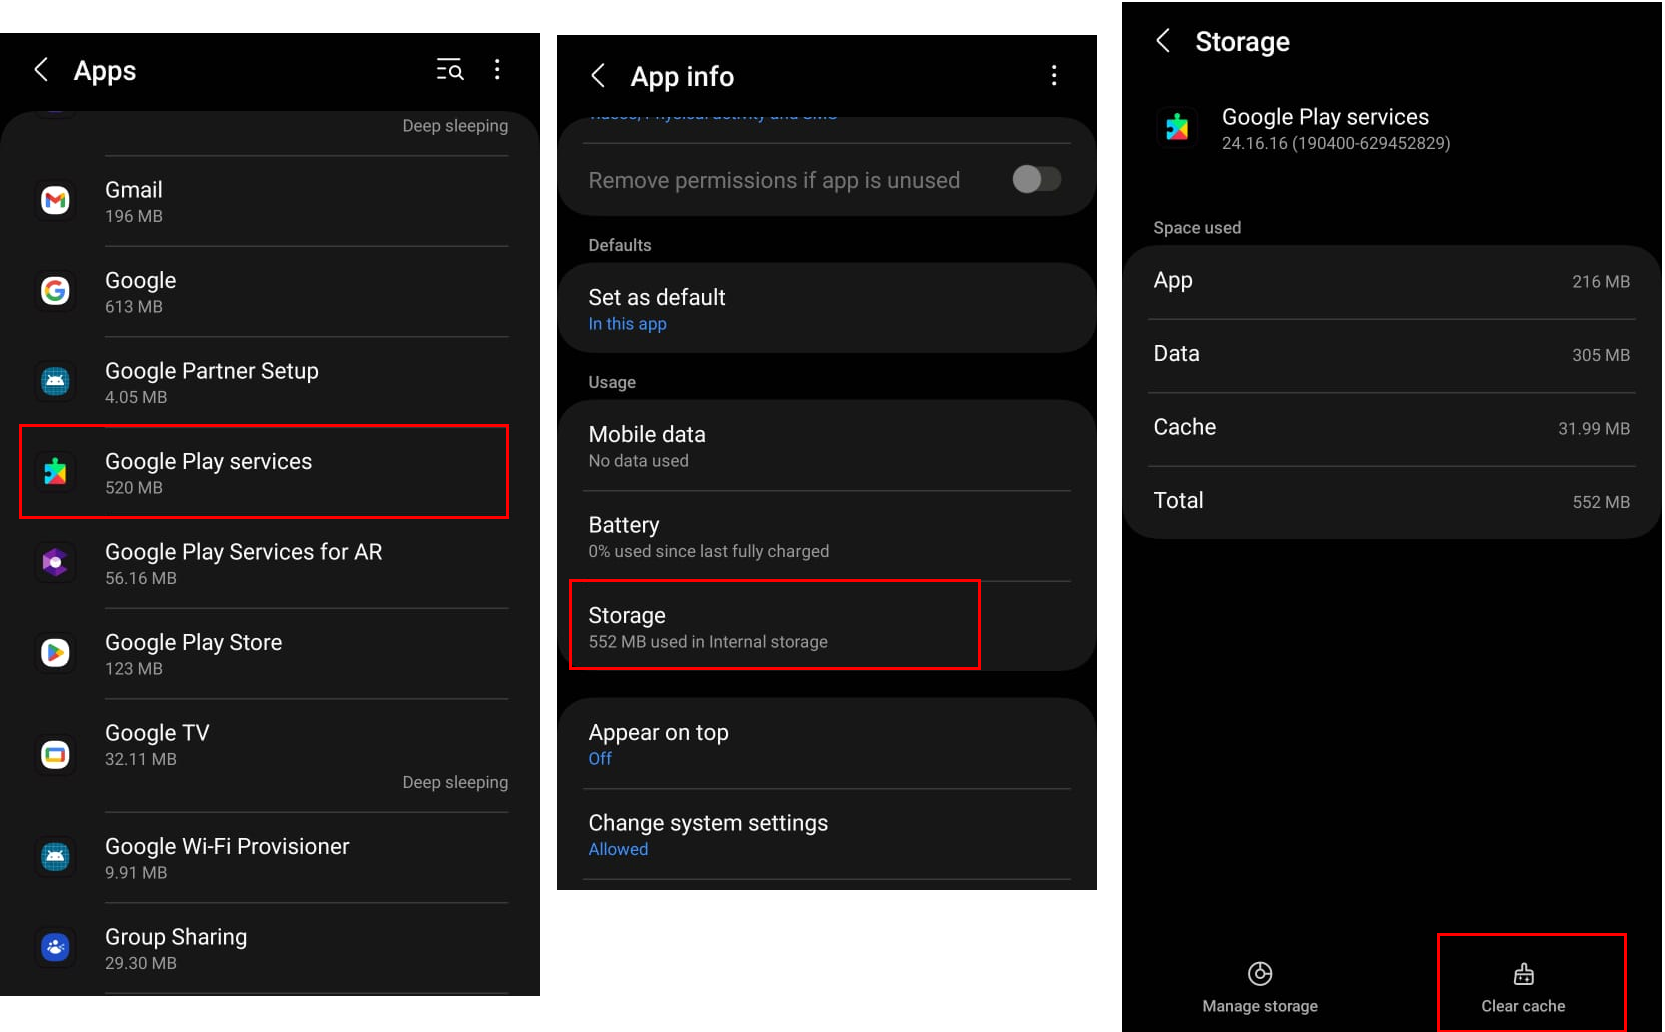Tap the Storage screen title
The height and width of the screenshot is (1032, 1665).
click(x=1242, y=42)
